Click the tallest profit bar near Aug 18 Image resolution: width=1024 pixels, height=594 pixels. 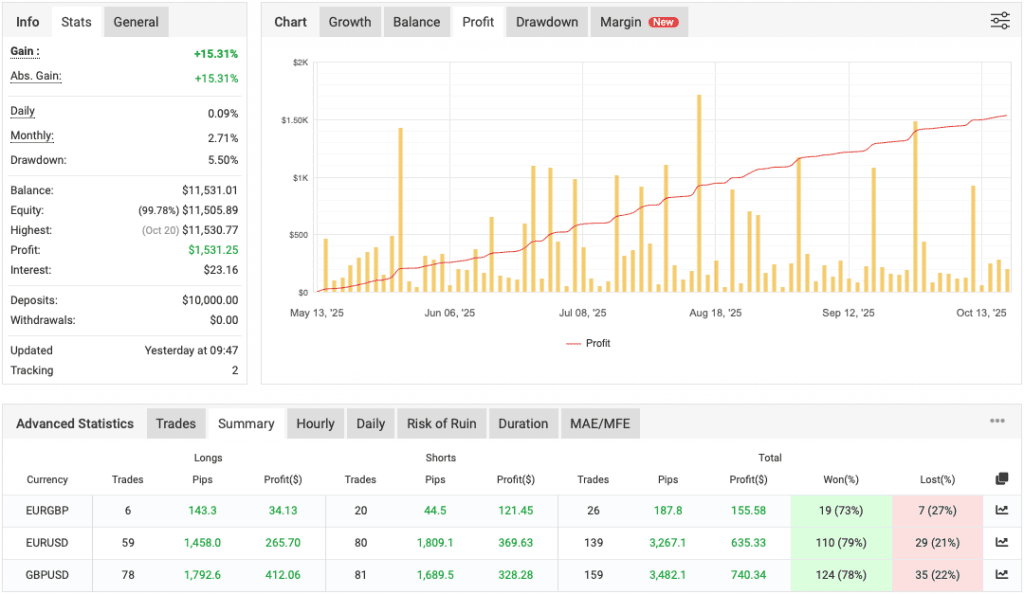[700, 190]
